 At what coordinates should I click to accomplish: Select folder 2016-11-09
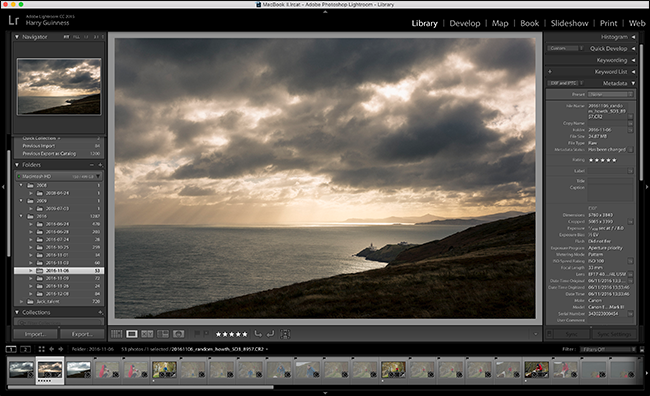59,278
